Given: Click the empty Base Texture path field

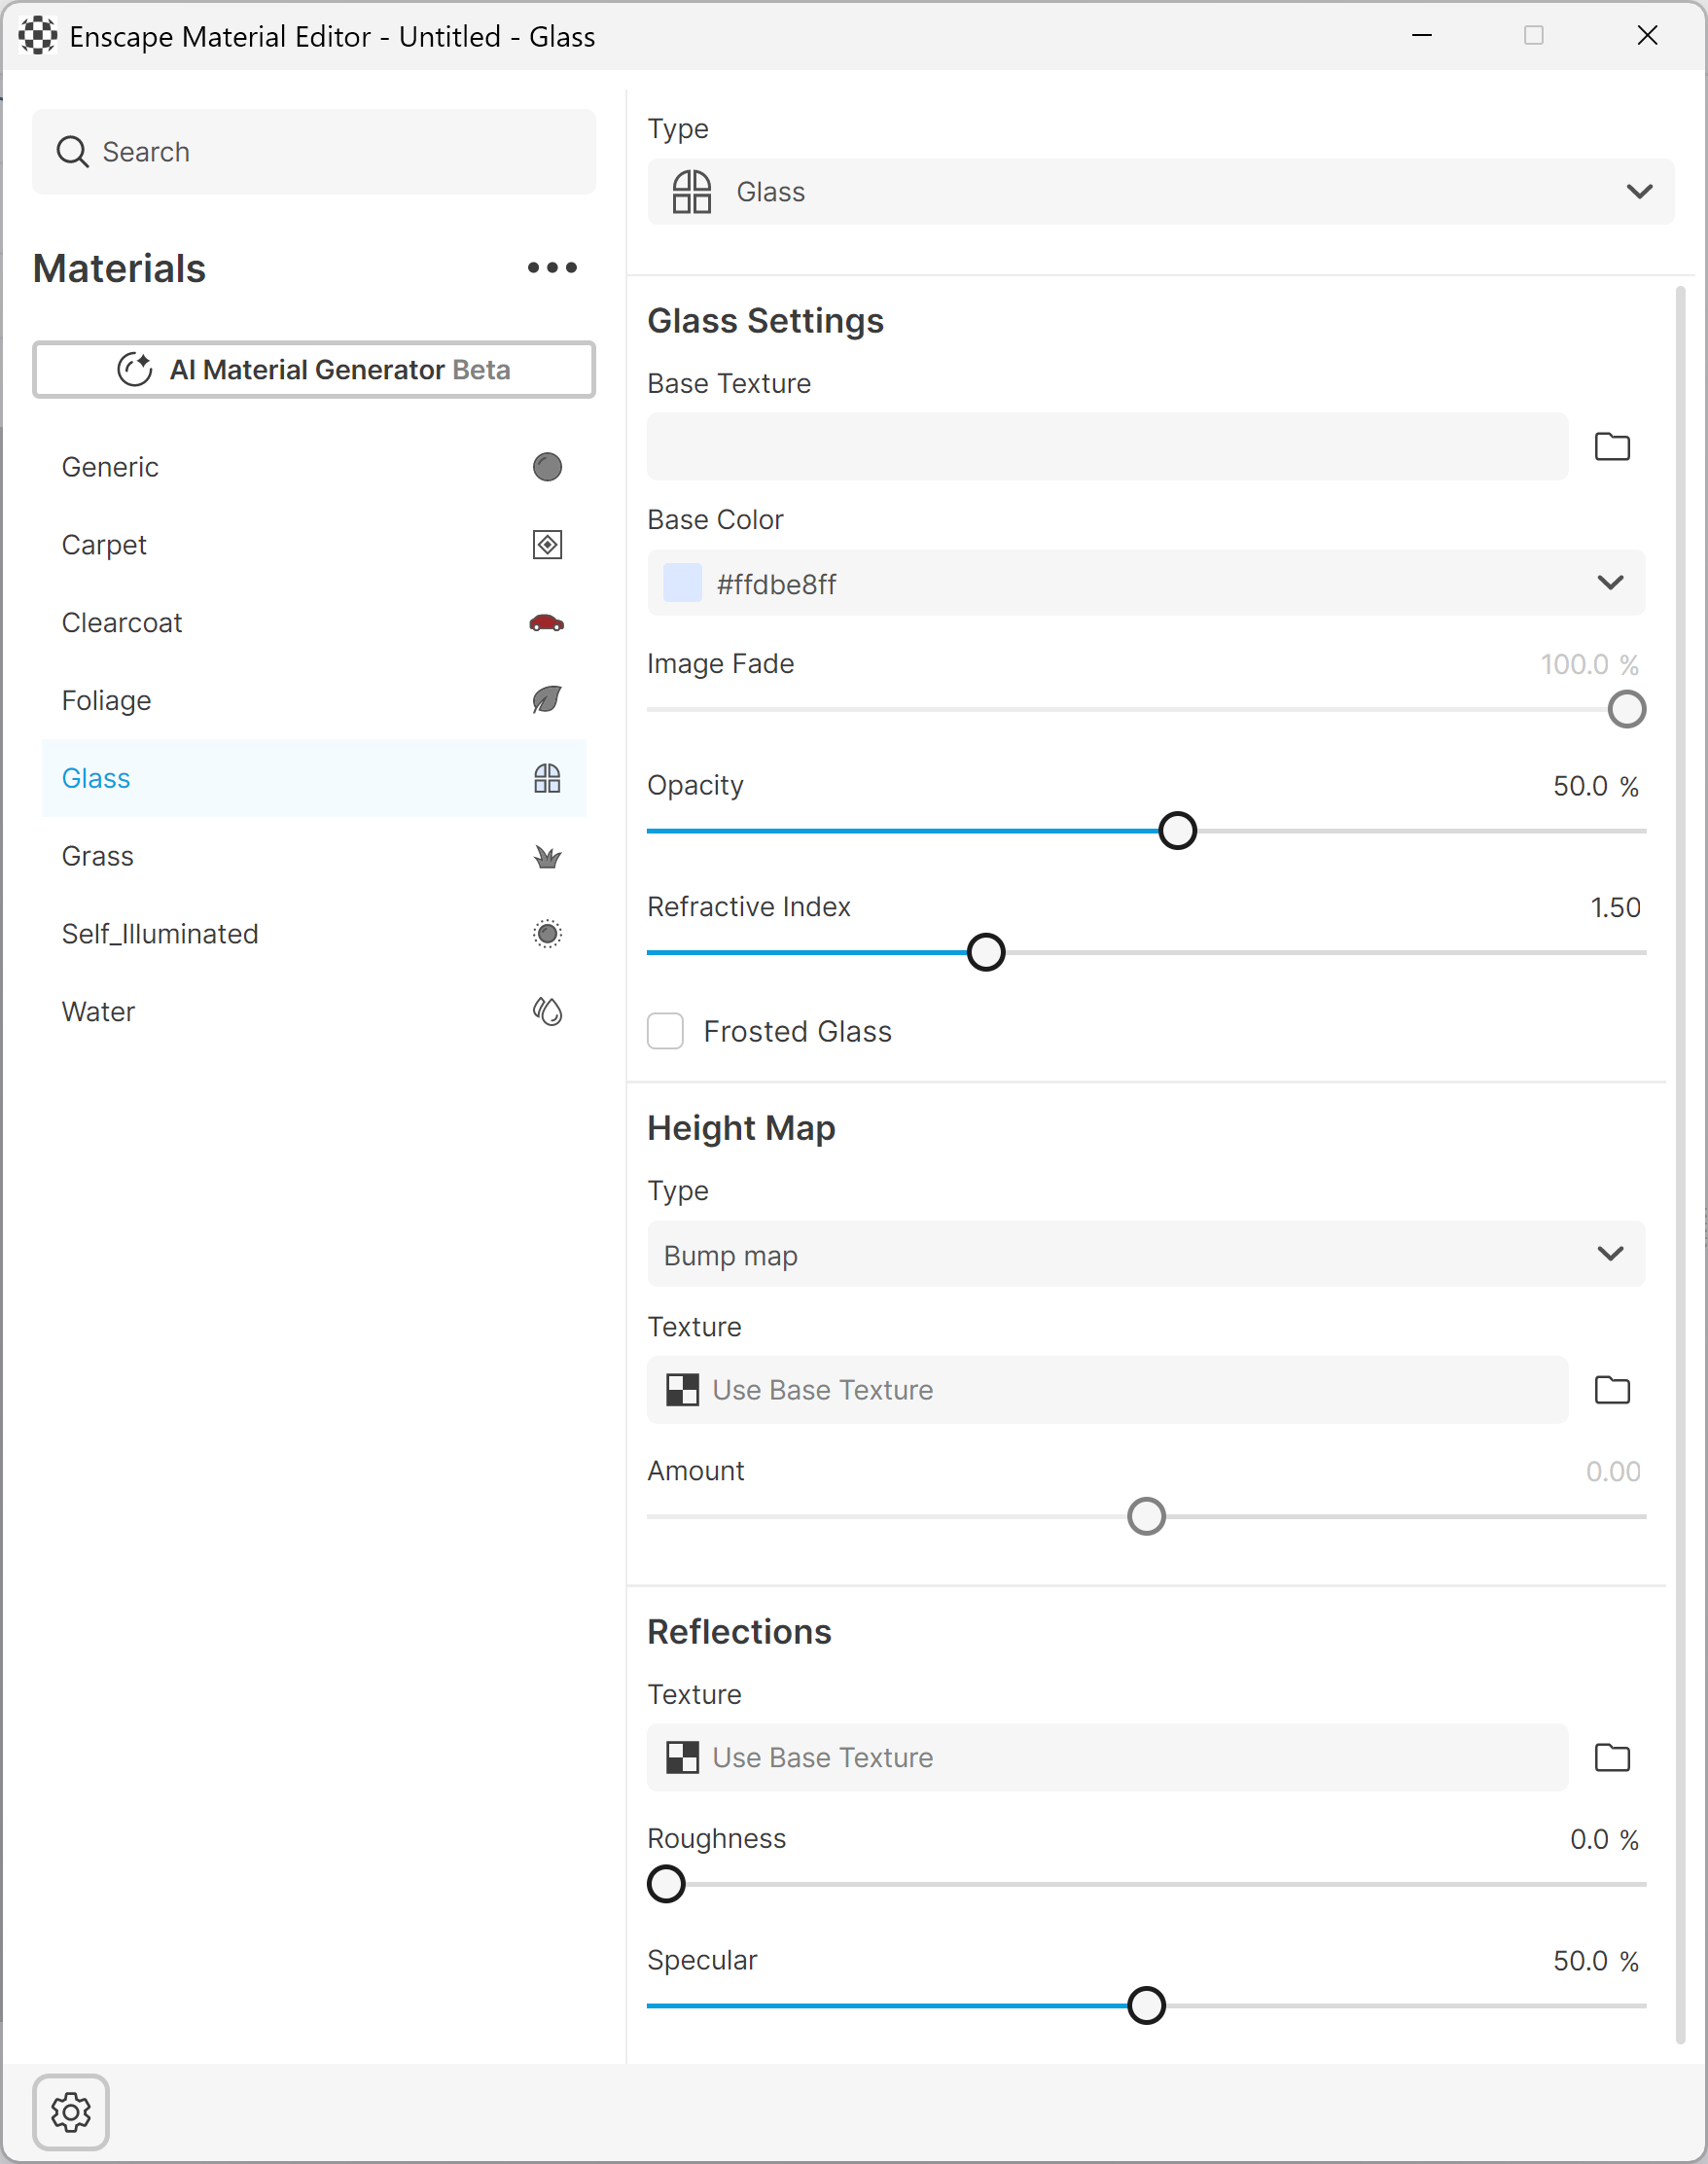Looking at the screenshot, I should click(1107, 447).
